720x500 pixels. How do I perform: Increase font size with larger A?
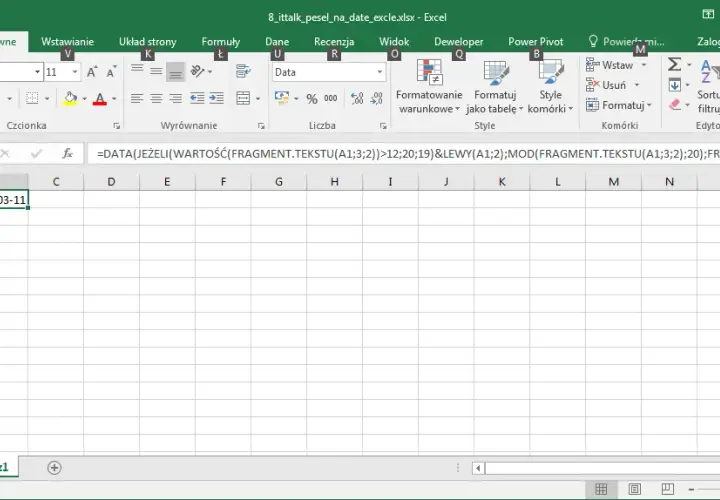point(91,72)
